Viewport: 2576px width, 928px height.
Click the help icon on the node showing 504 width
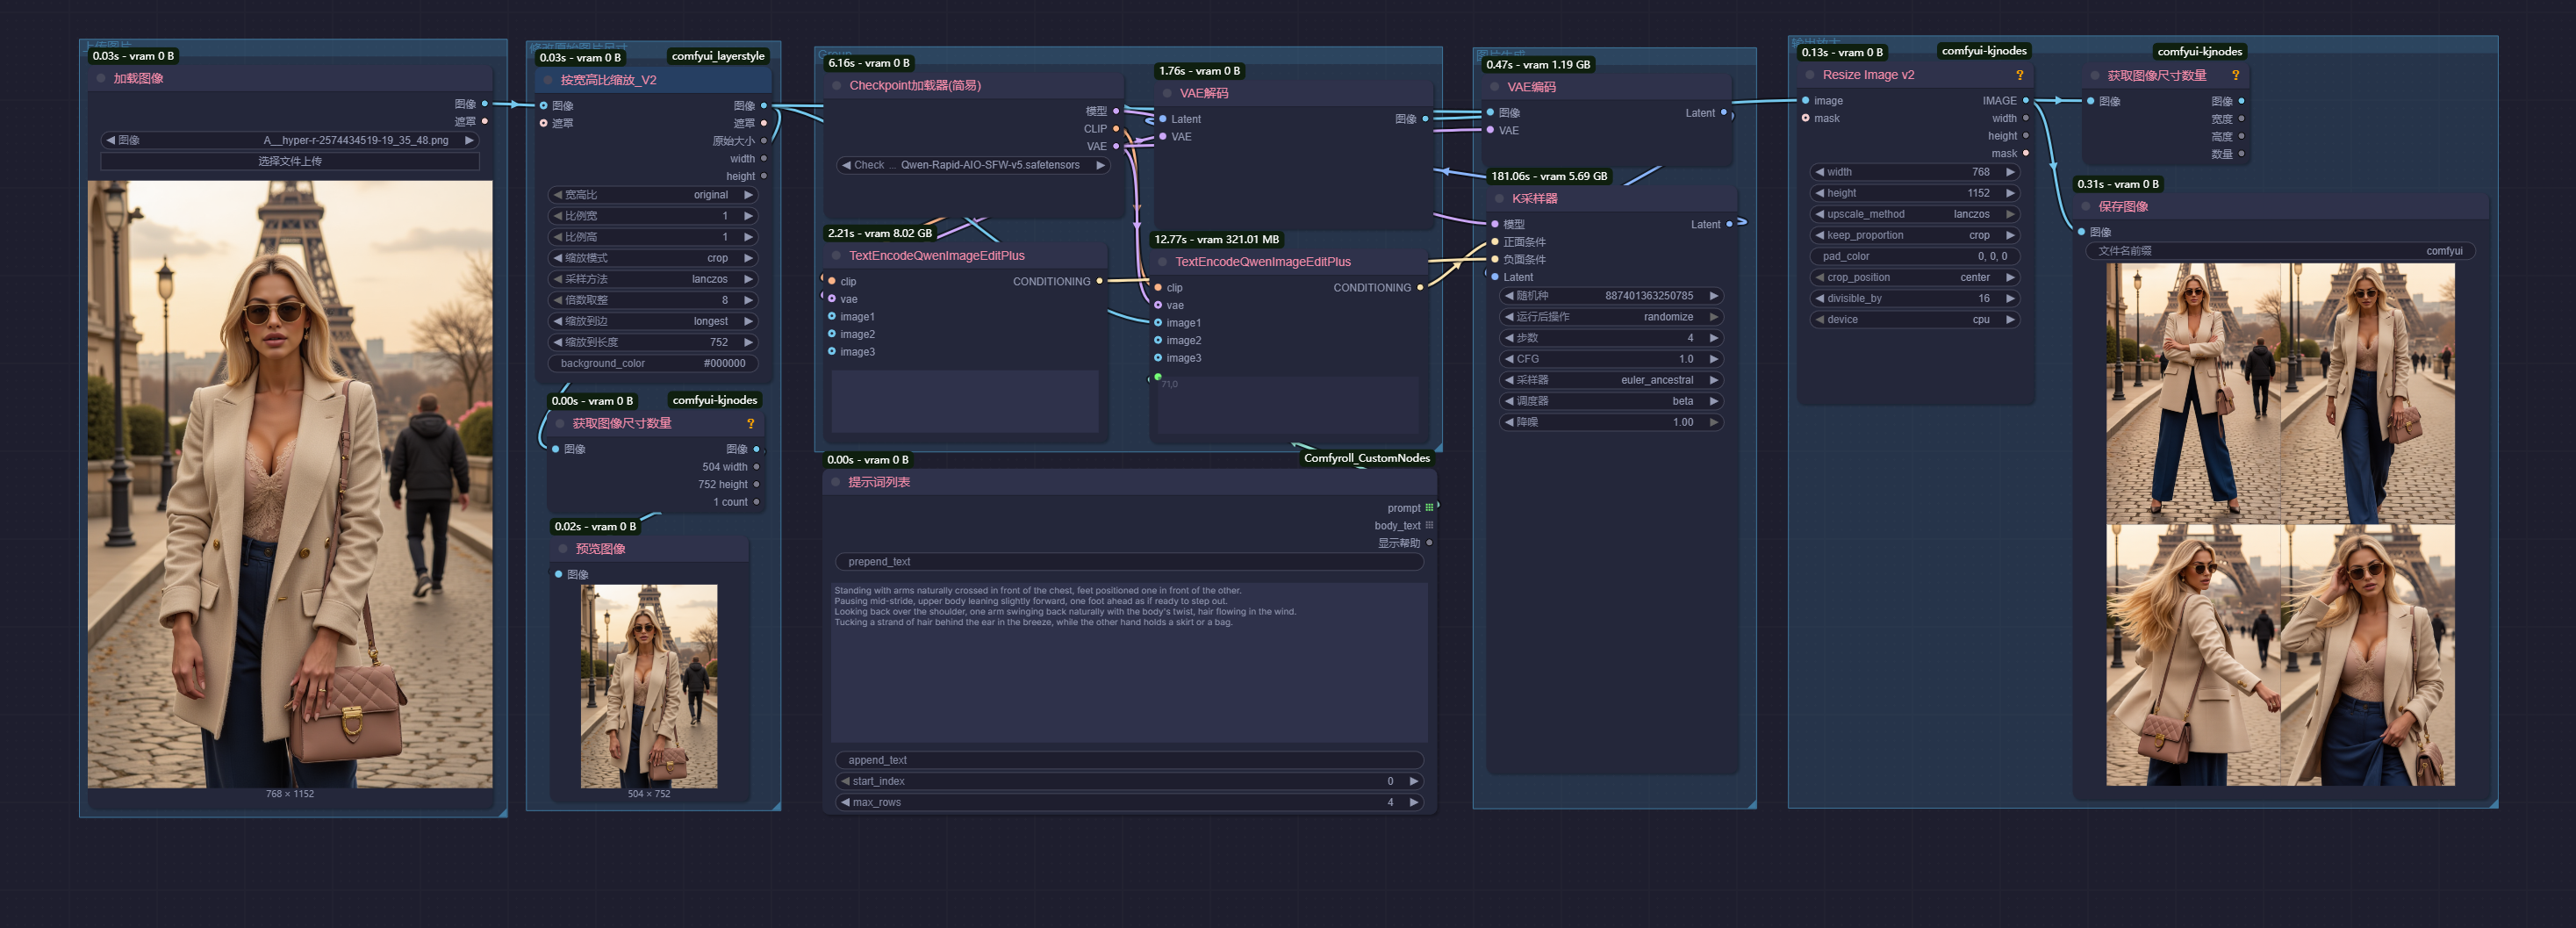750,424
